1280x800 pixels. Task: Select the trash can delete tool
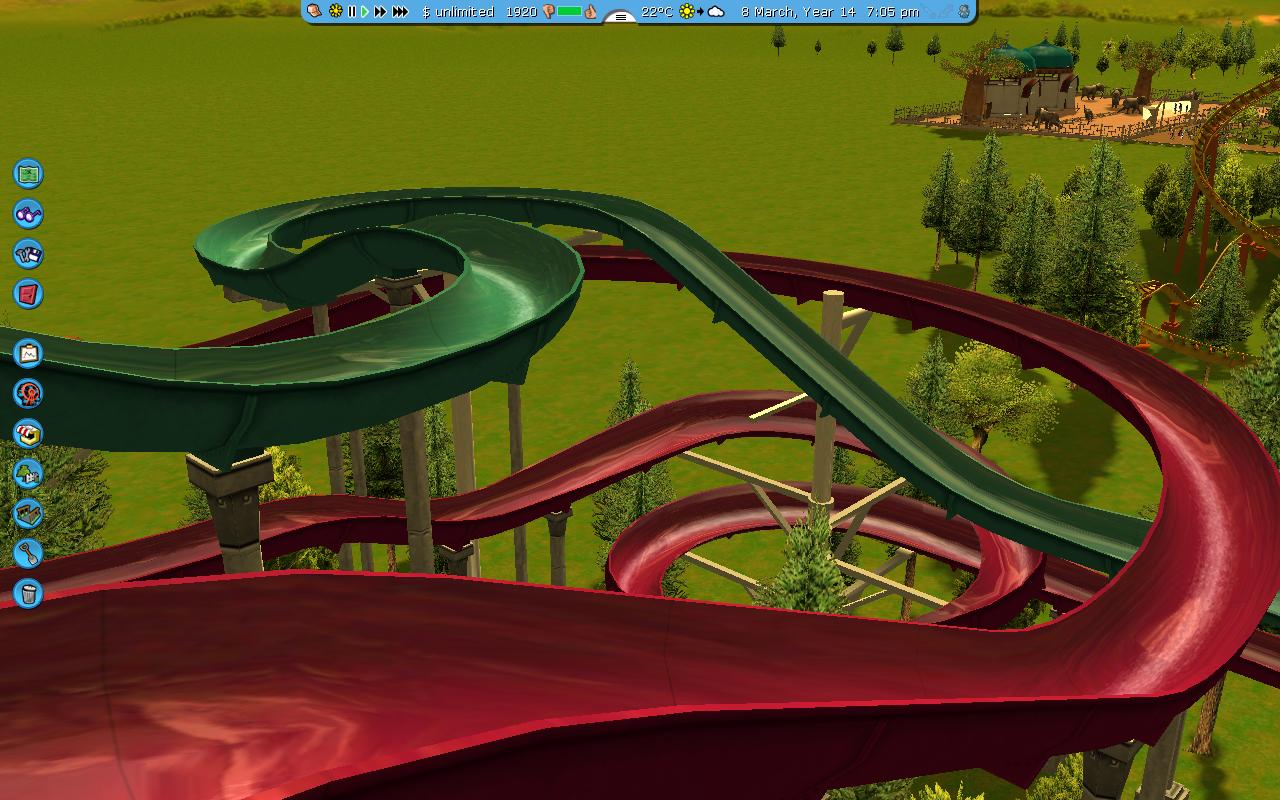28,593
